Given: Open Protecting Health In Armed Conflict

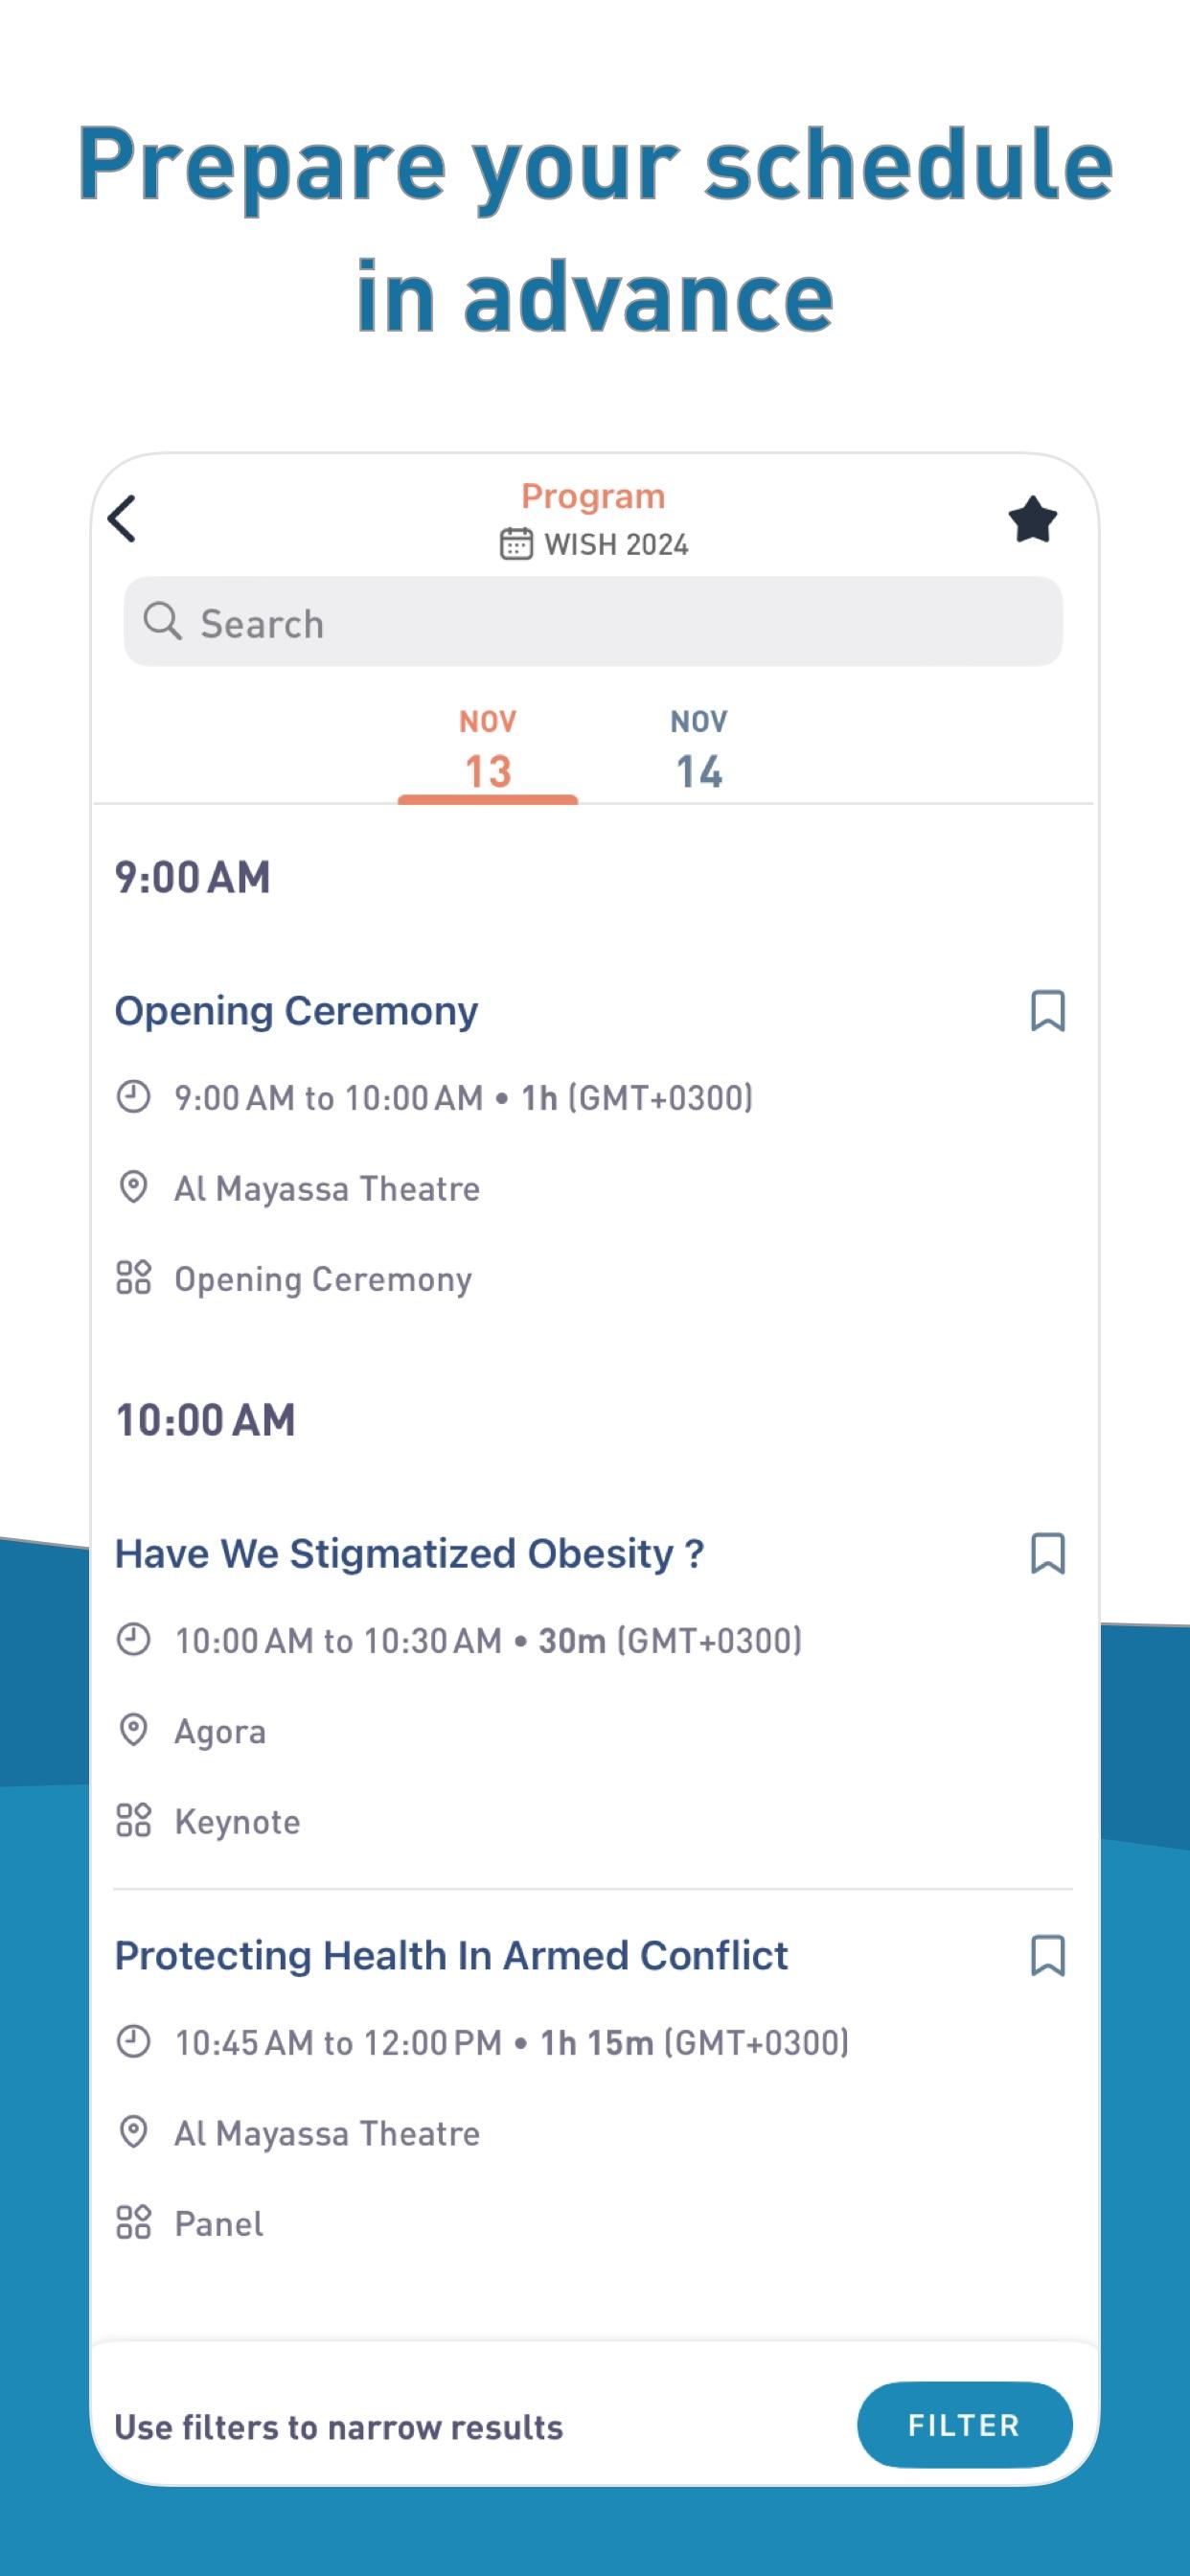Looking at the screenshot, I should pos(451,1955).
